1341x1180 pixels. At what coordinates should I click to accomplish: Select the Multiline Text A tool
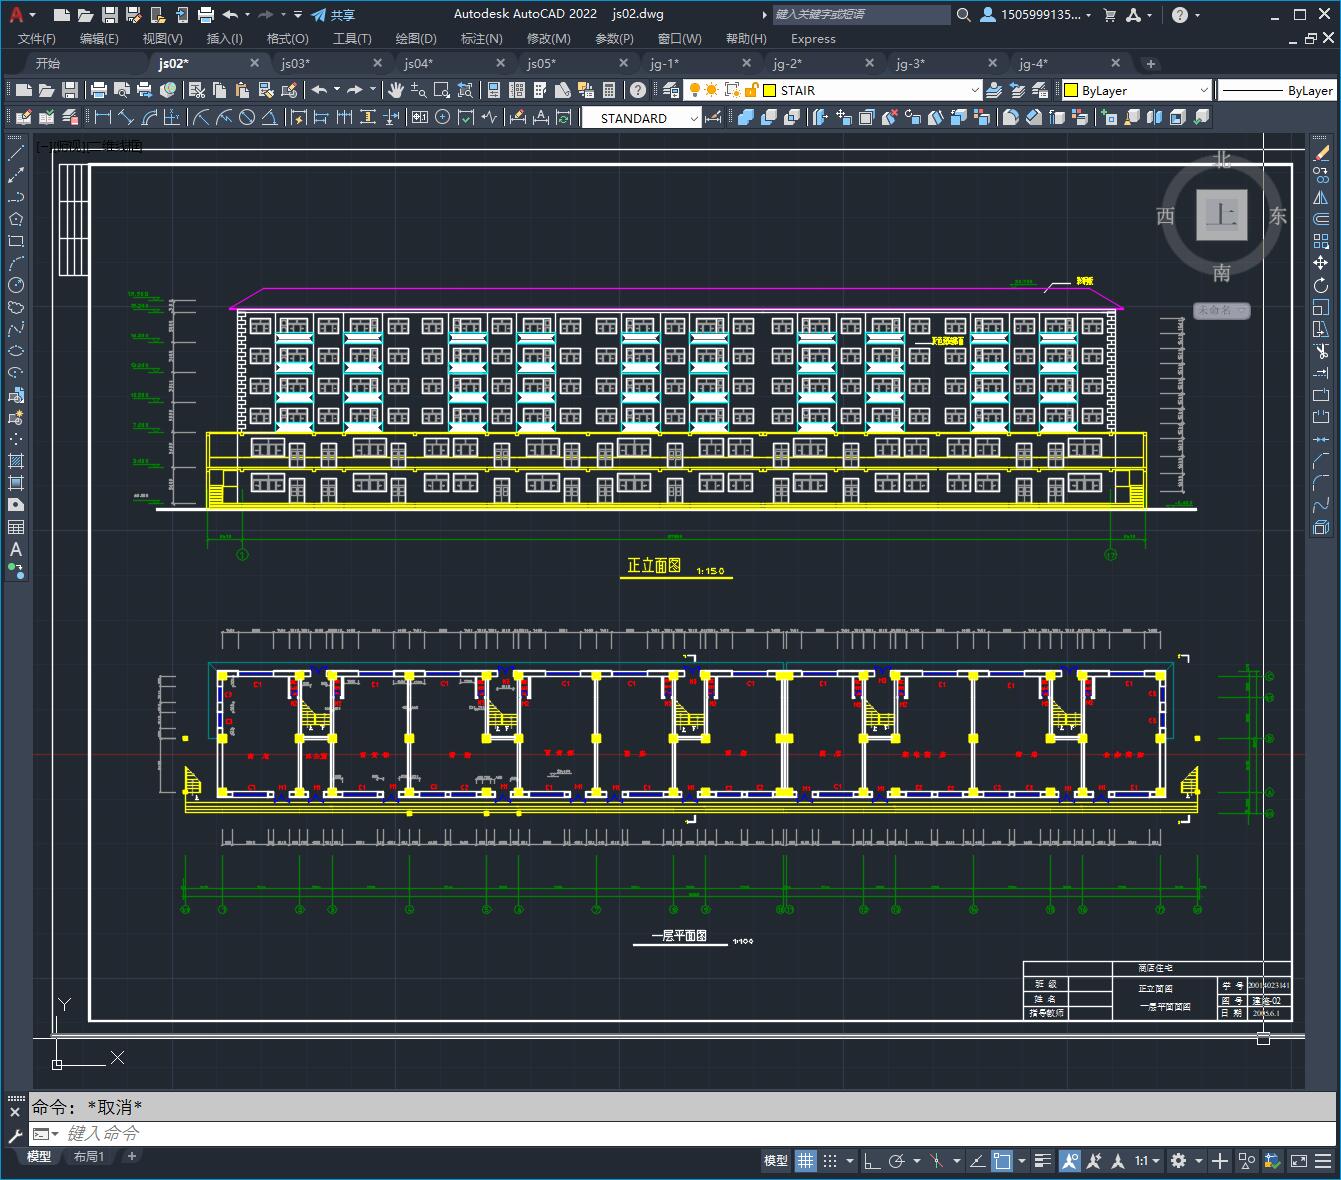(16, 549)
